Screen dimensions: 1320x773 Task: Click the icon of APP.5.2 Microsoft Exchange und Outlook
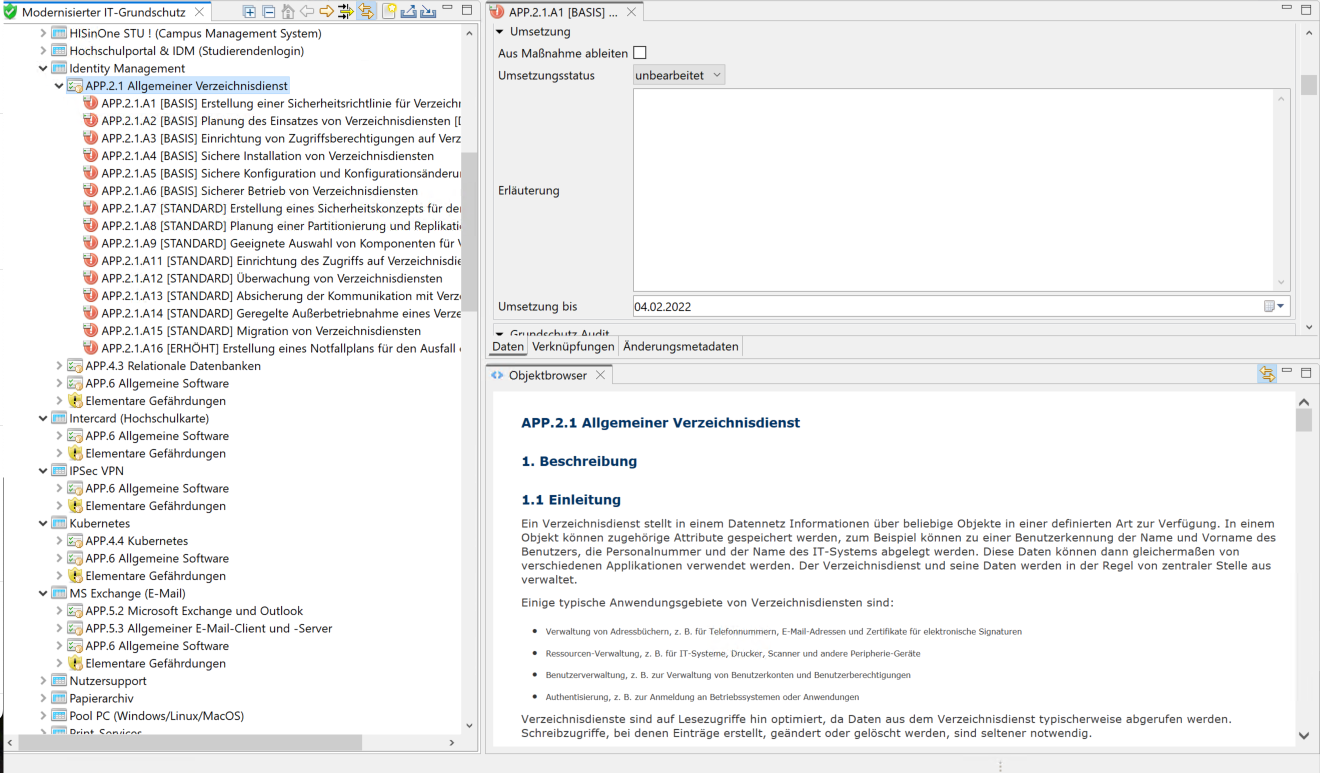click(x=75, y=611)
